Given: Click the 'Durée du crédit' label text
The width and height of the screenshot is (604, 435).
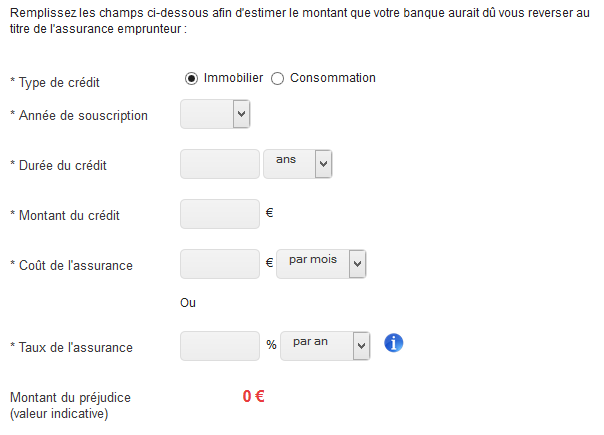Looking at the screenshot, I should 64,165.
